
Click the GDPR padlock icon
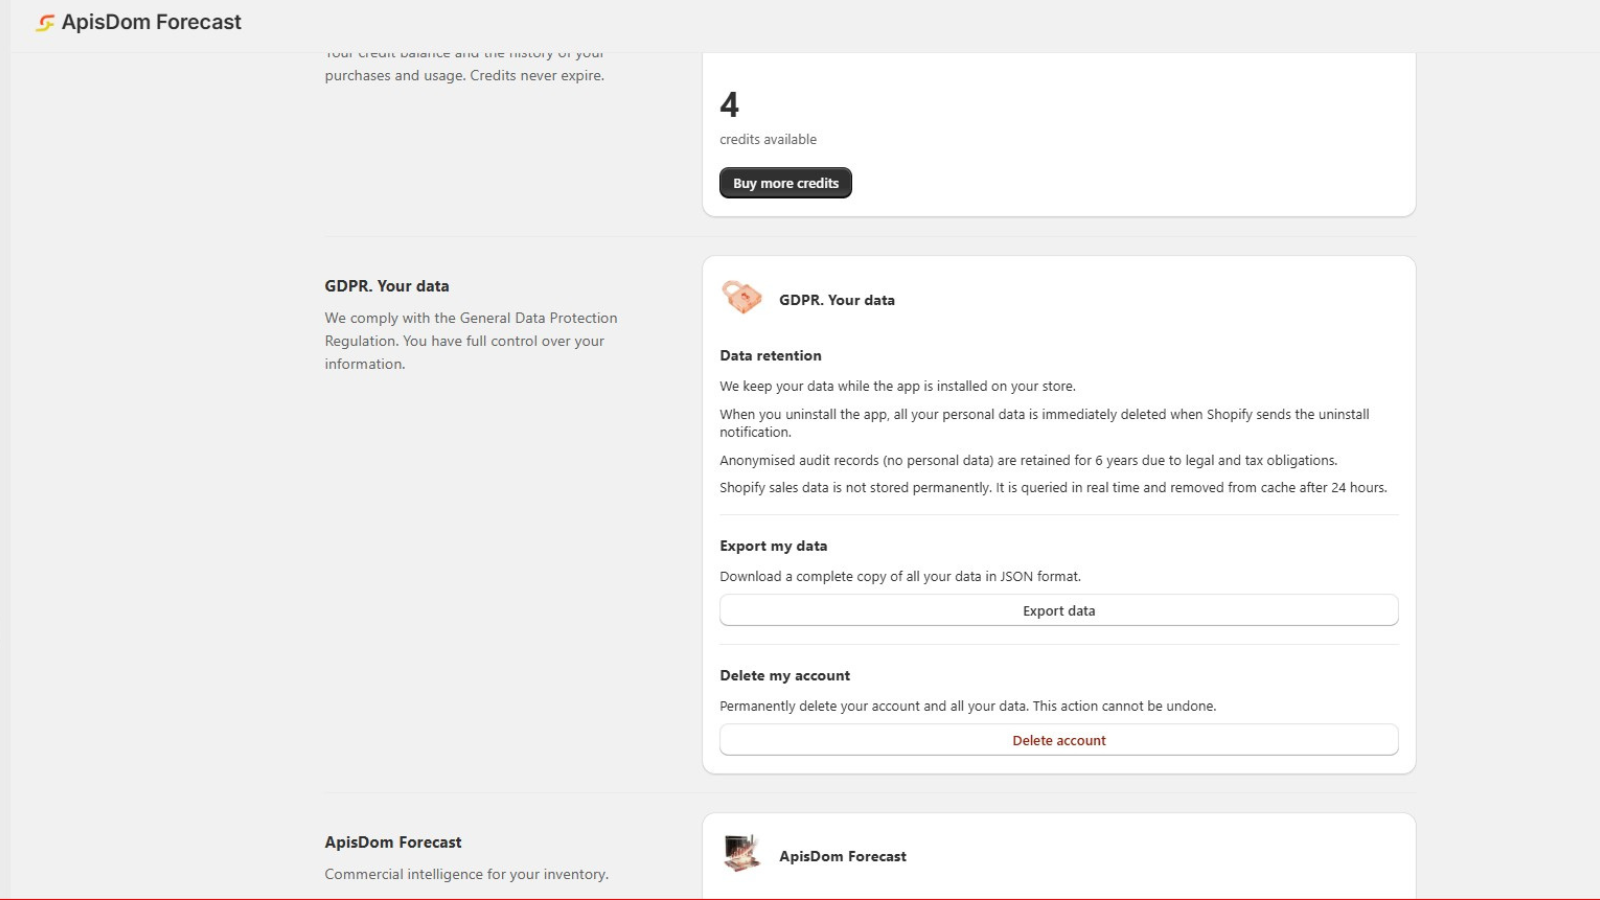click(x=742, y=297)
